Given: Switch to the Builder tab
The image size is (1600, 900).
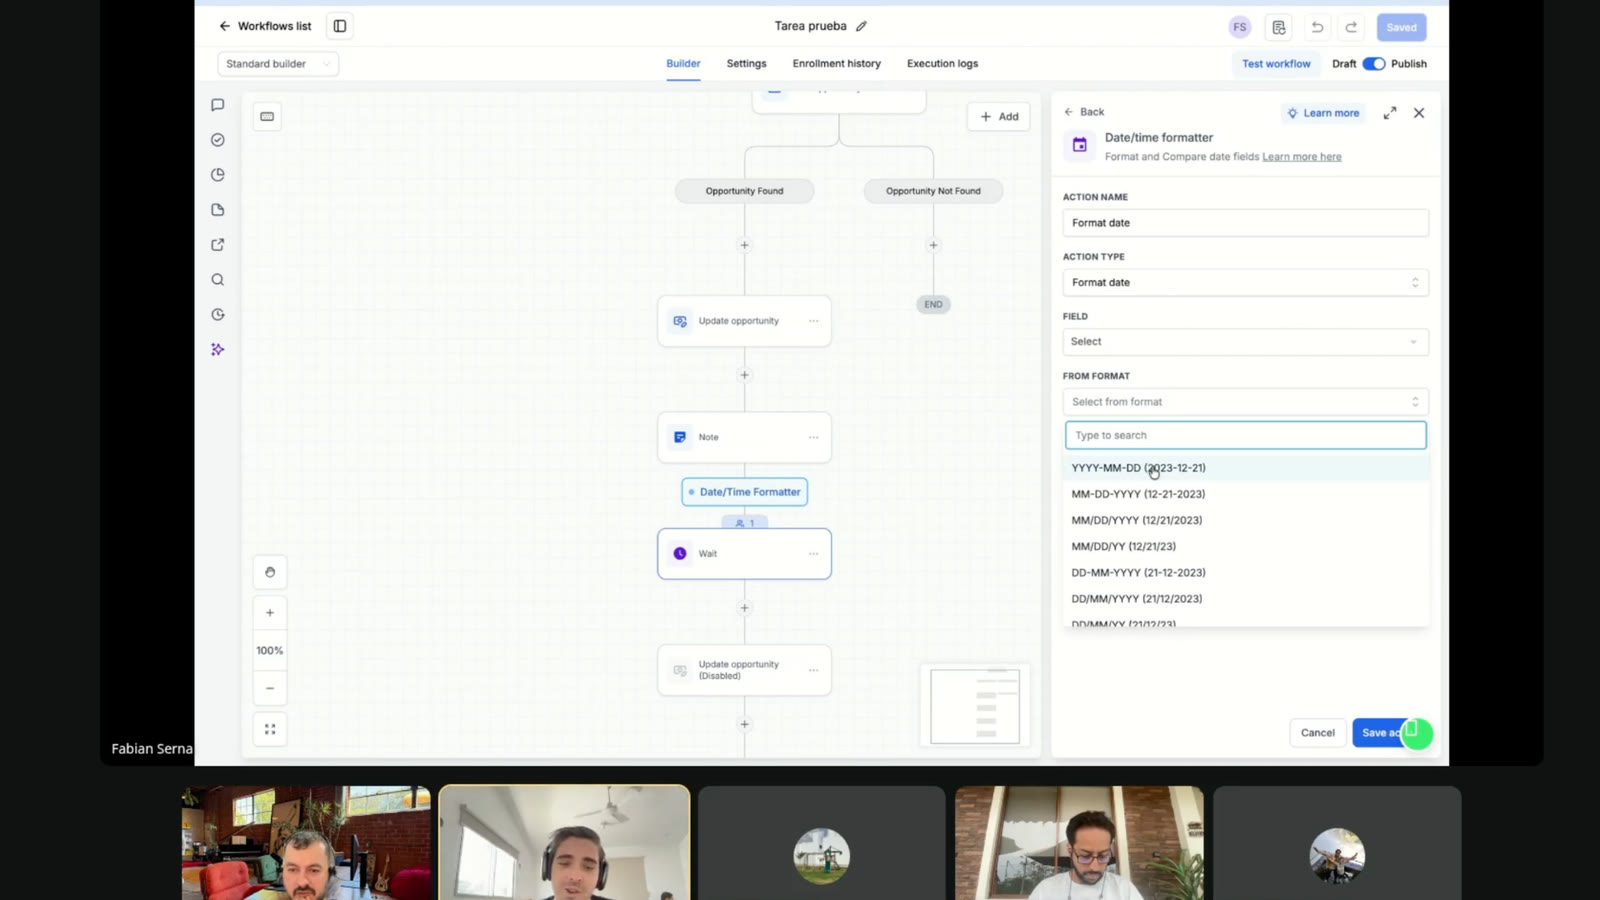Looking at the screenshot, I should [x=683, y=64].
